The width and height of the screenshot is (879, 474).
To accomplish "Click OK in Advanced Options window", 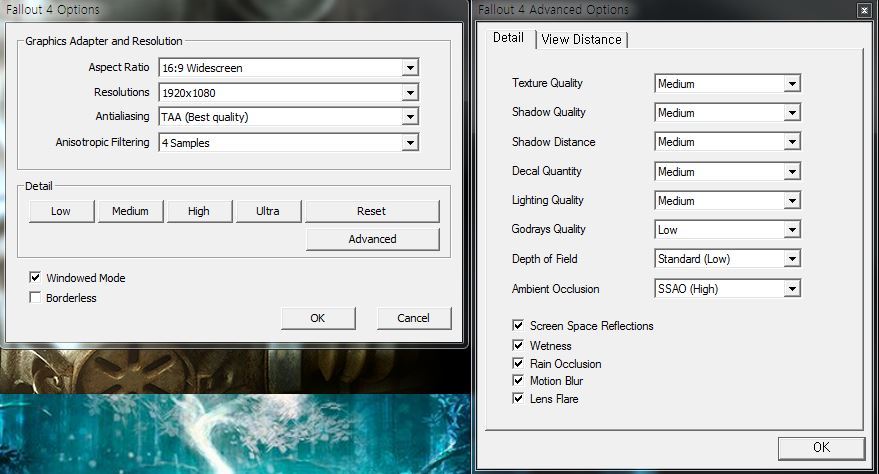I will click(821, 448).
